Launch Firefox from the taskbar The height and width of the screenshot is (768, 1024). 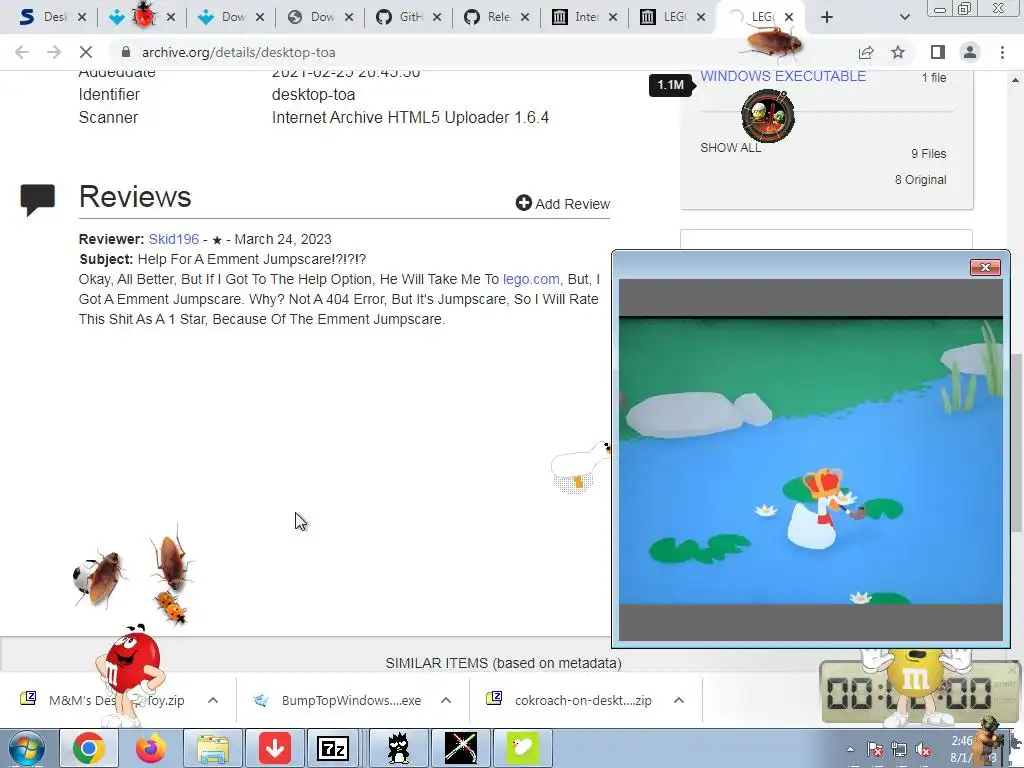tap(150, 748)
